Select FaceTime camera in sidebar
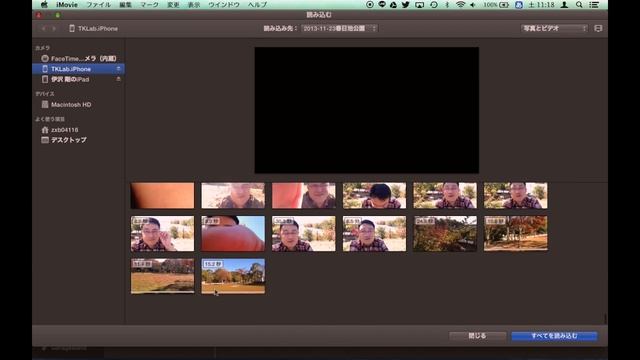 [x=79, y=58]
